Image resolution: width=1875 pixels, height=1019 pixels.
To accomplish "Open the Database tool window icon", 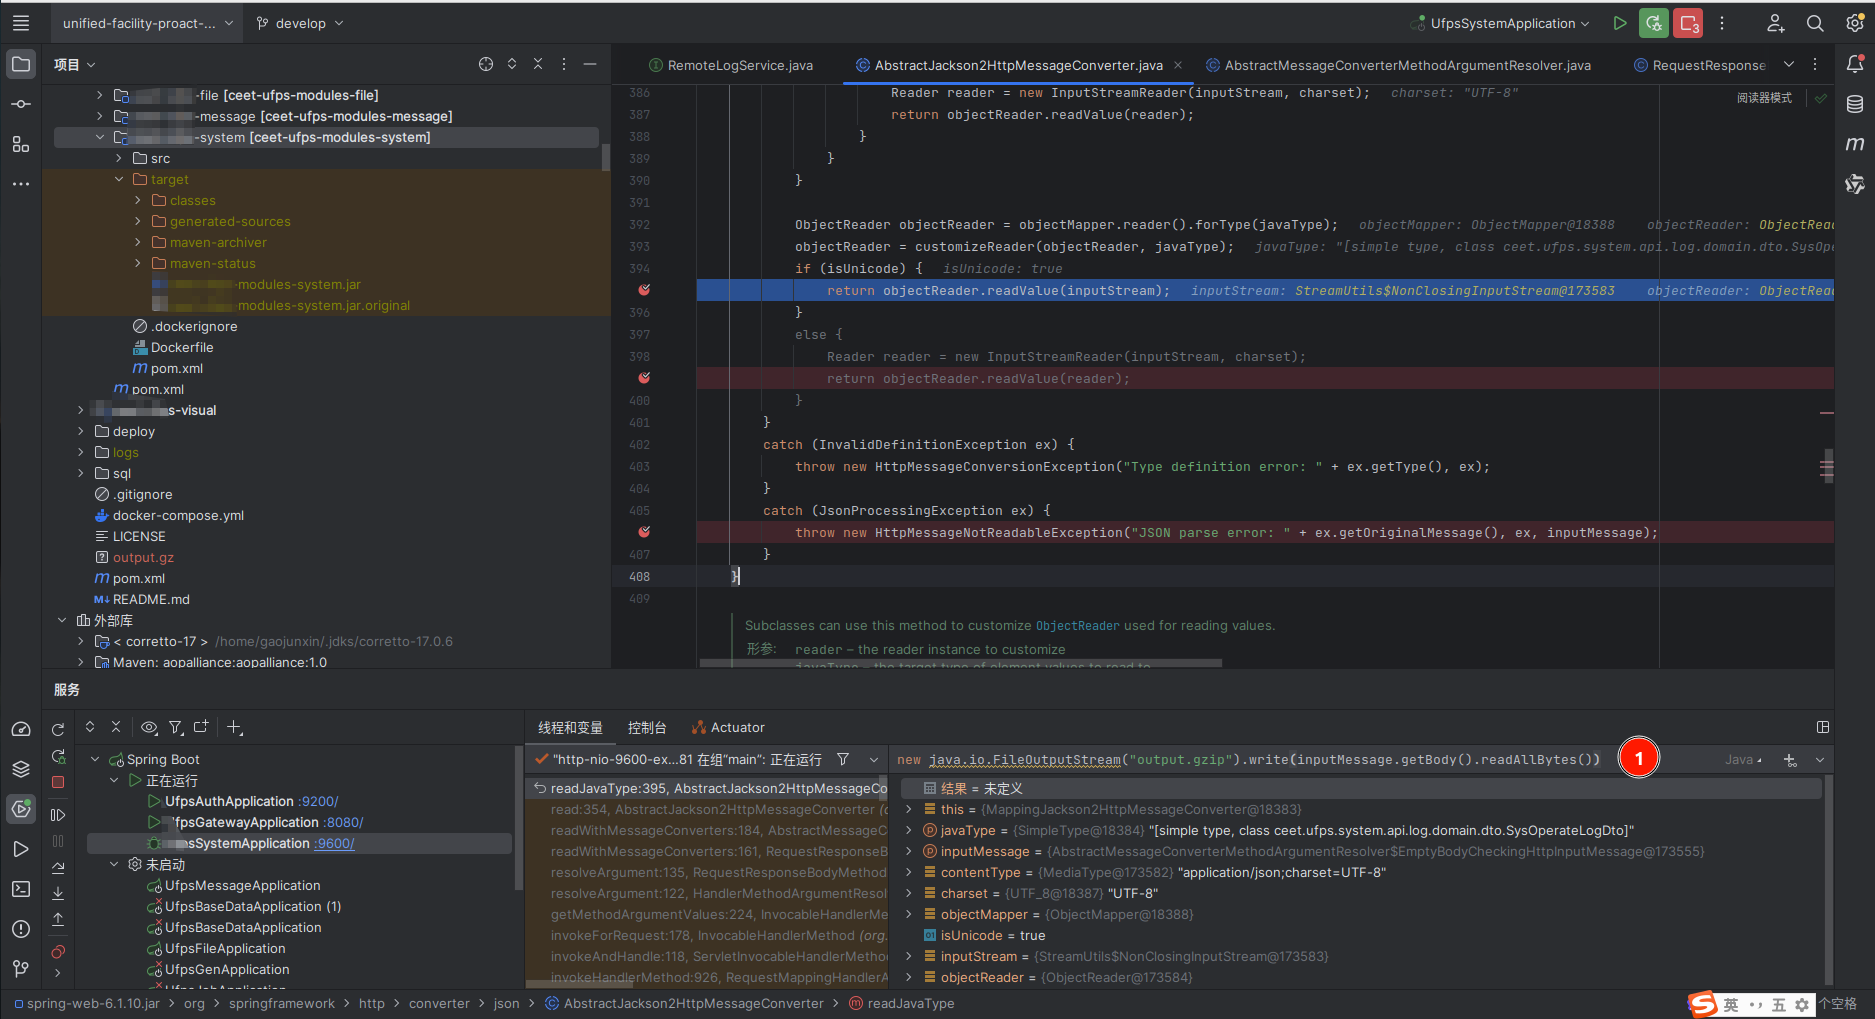I will click(1855, 104).
